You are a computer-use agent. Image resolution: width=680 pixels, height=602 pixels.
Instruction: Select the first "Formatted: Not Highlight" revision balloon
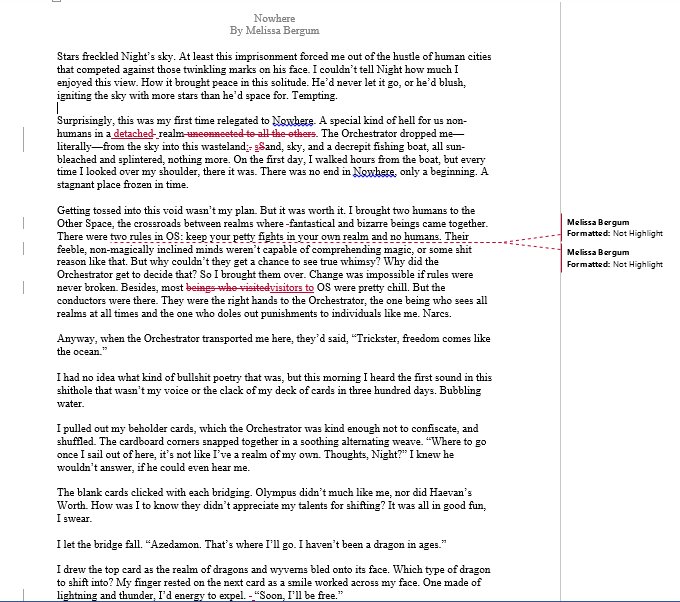tap(615, 228)
